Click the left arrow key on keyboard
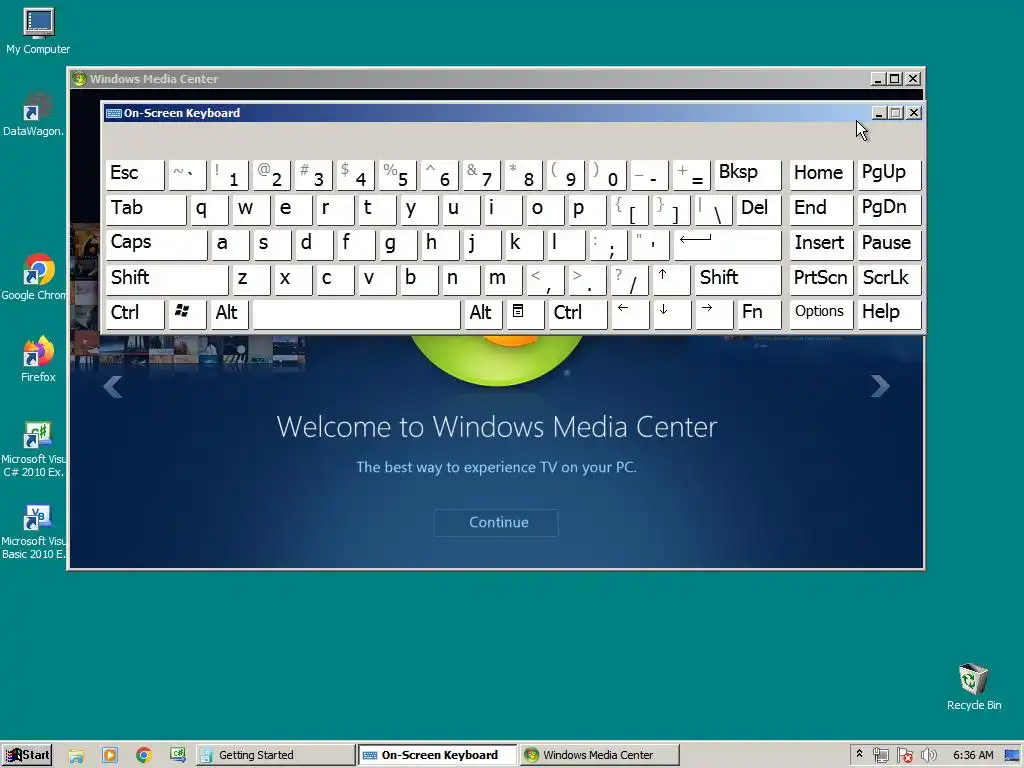Screen dimensions: 1024x768 [x=630, y=314]
